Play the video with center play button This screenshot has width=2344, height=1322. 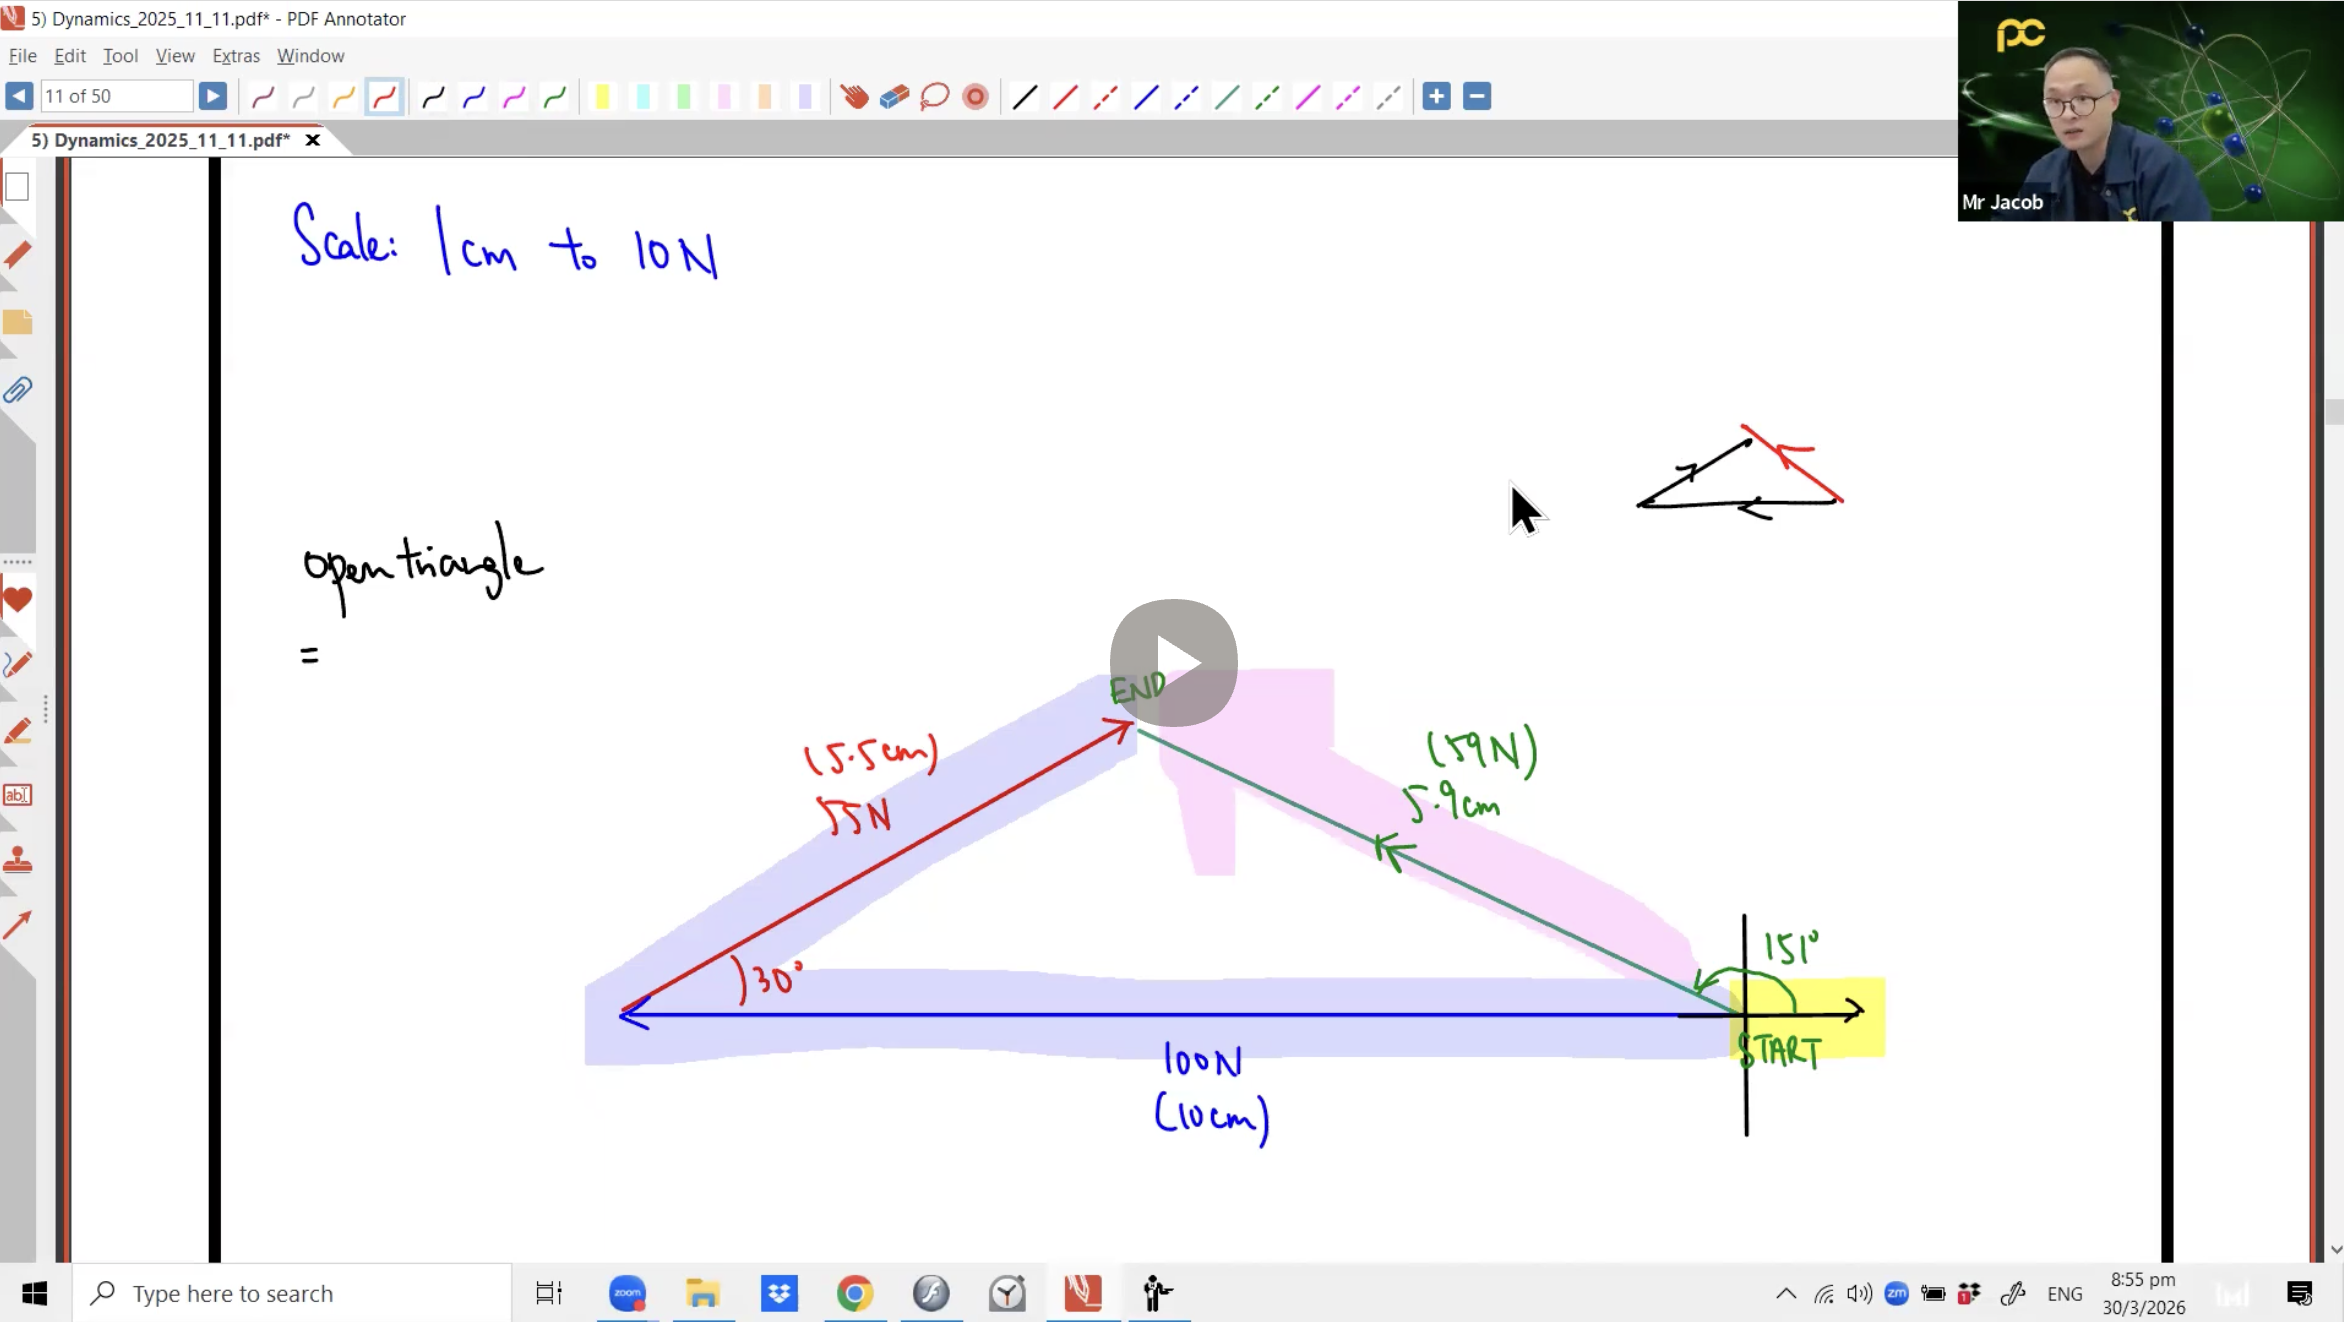click(x=1173, y=662)
